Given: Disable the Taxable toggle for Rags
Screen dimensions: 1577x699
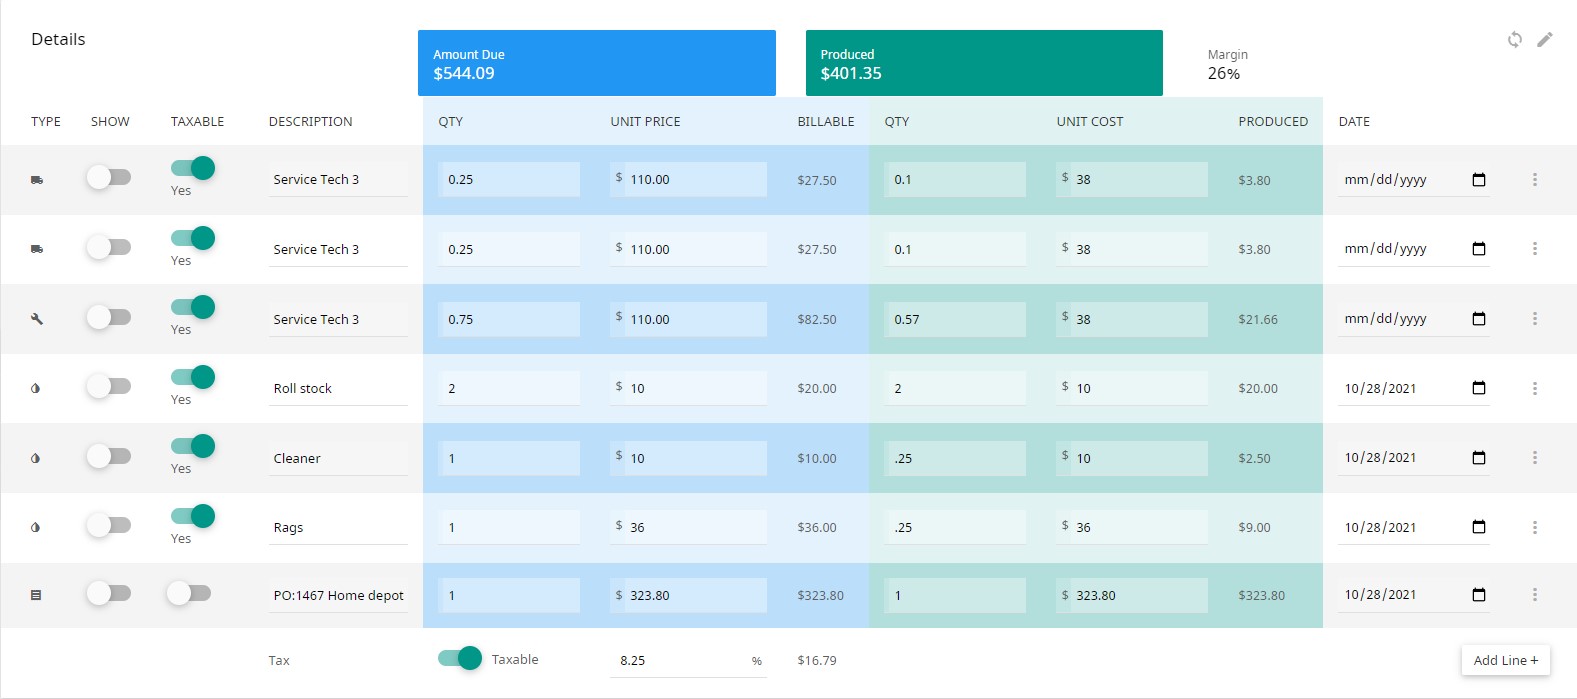Looking at the screenshot, I should point(193,516).
